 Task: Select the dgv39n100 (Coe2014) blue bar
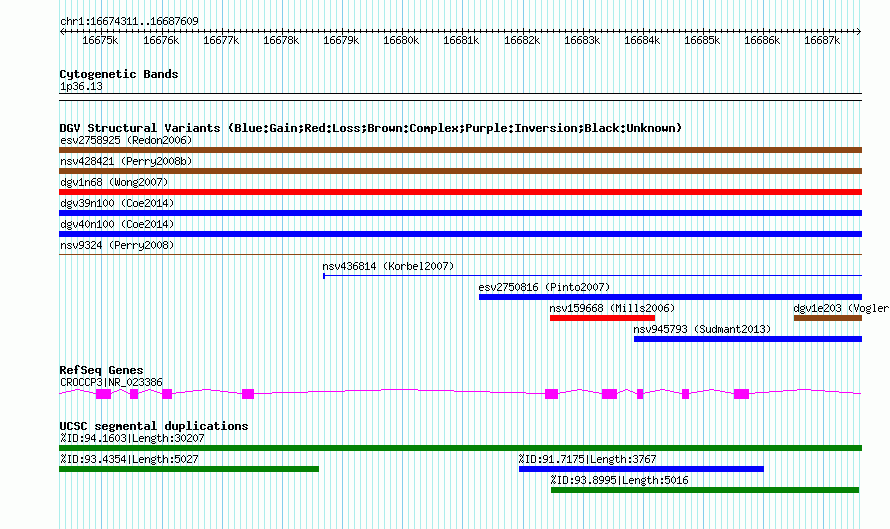460,213
